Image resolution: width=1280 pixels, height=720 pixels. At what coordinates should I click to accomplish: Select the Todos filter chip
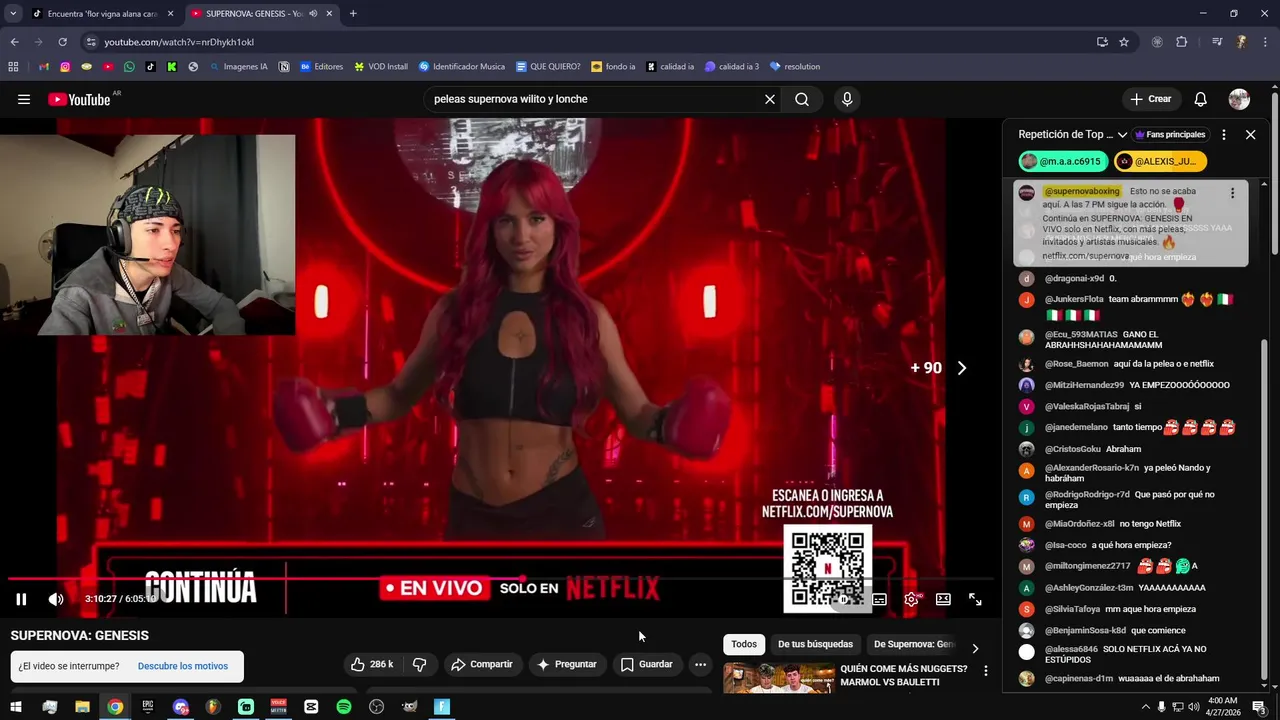point(744,644)
